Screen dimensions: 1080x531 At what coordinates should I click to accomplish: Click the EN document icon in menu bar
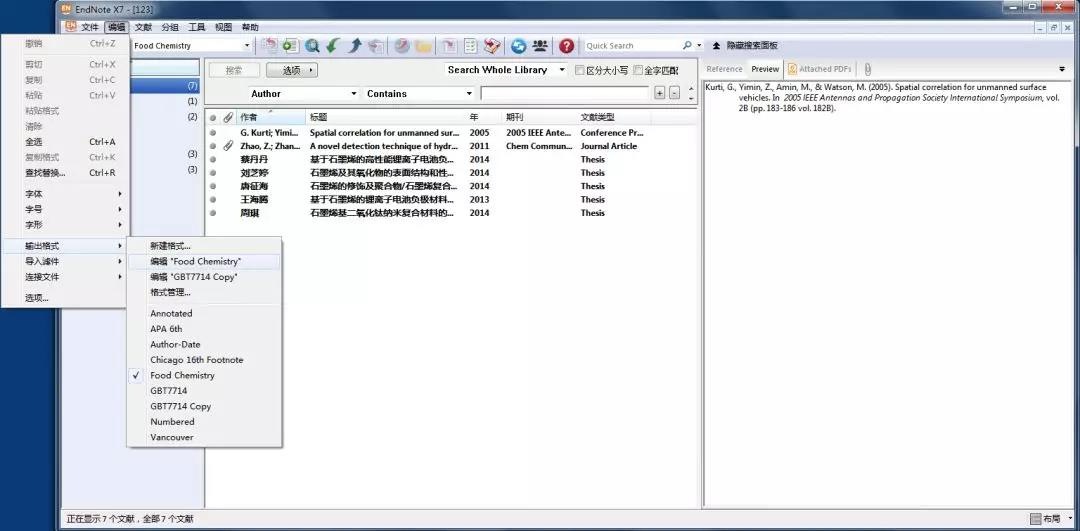point(70,27)
